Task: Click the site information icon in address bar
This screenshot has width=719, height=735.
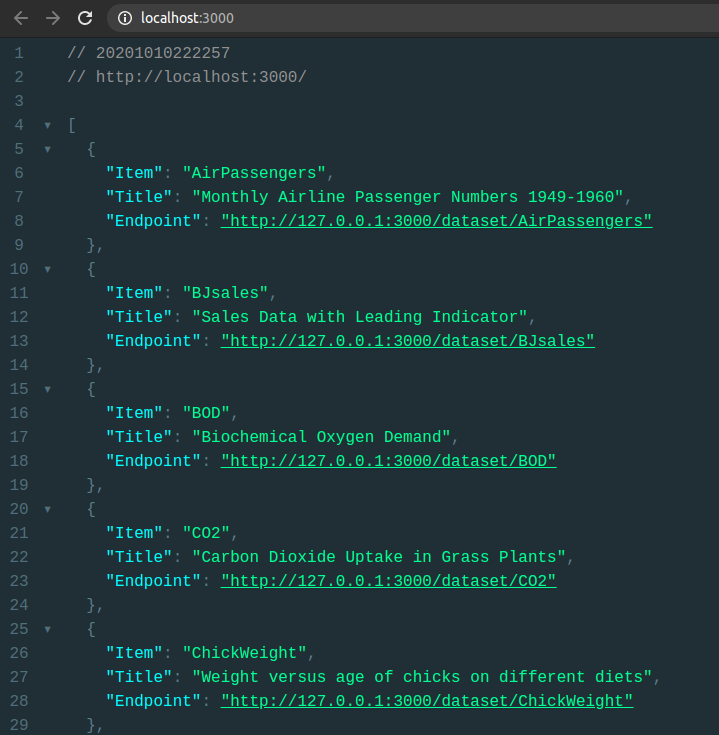Action: (x=124, y=18)
